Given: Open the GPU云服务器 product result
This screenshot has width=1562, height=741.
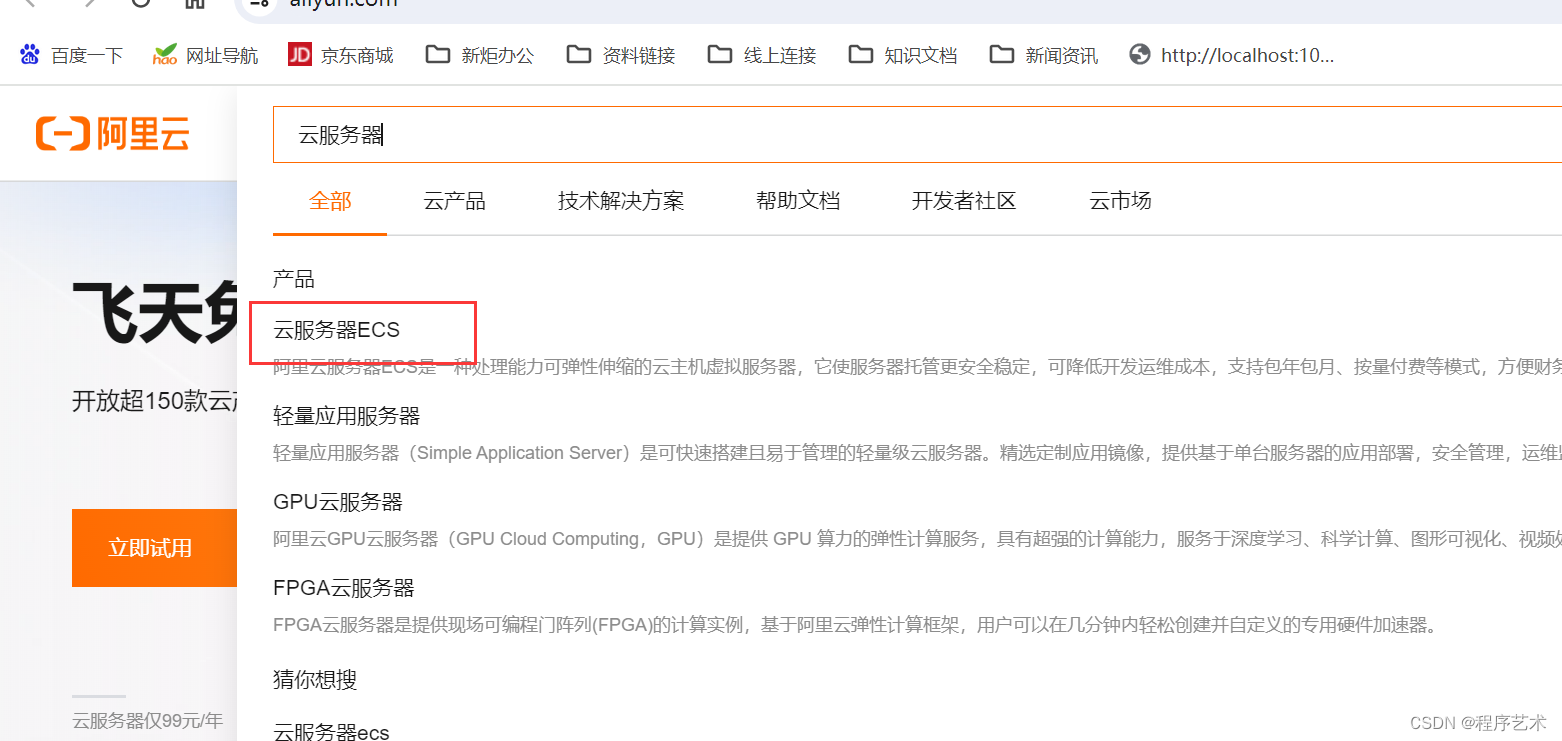Looking at the screenshot, I should tap(338, 501).
